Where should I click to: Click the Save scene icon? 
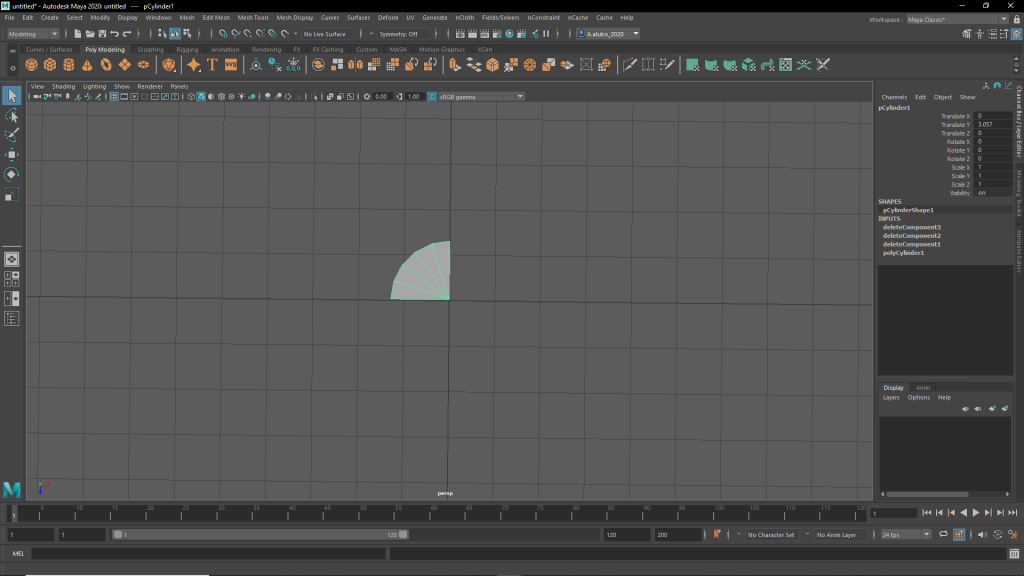point(102,34)
